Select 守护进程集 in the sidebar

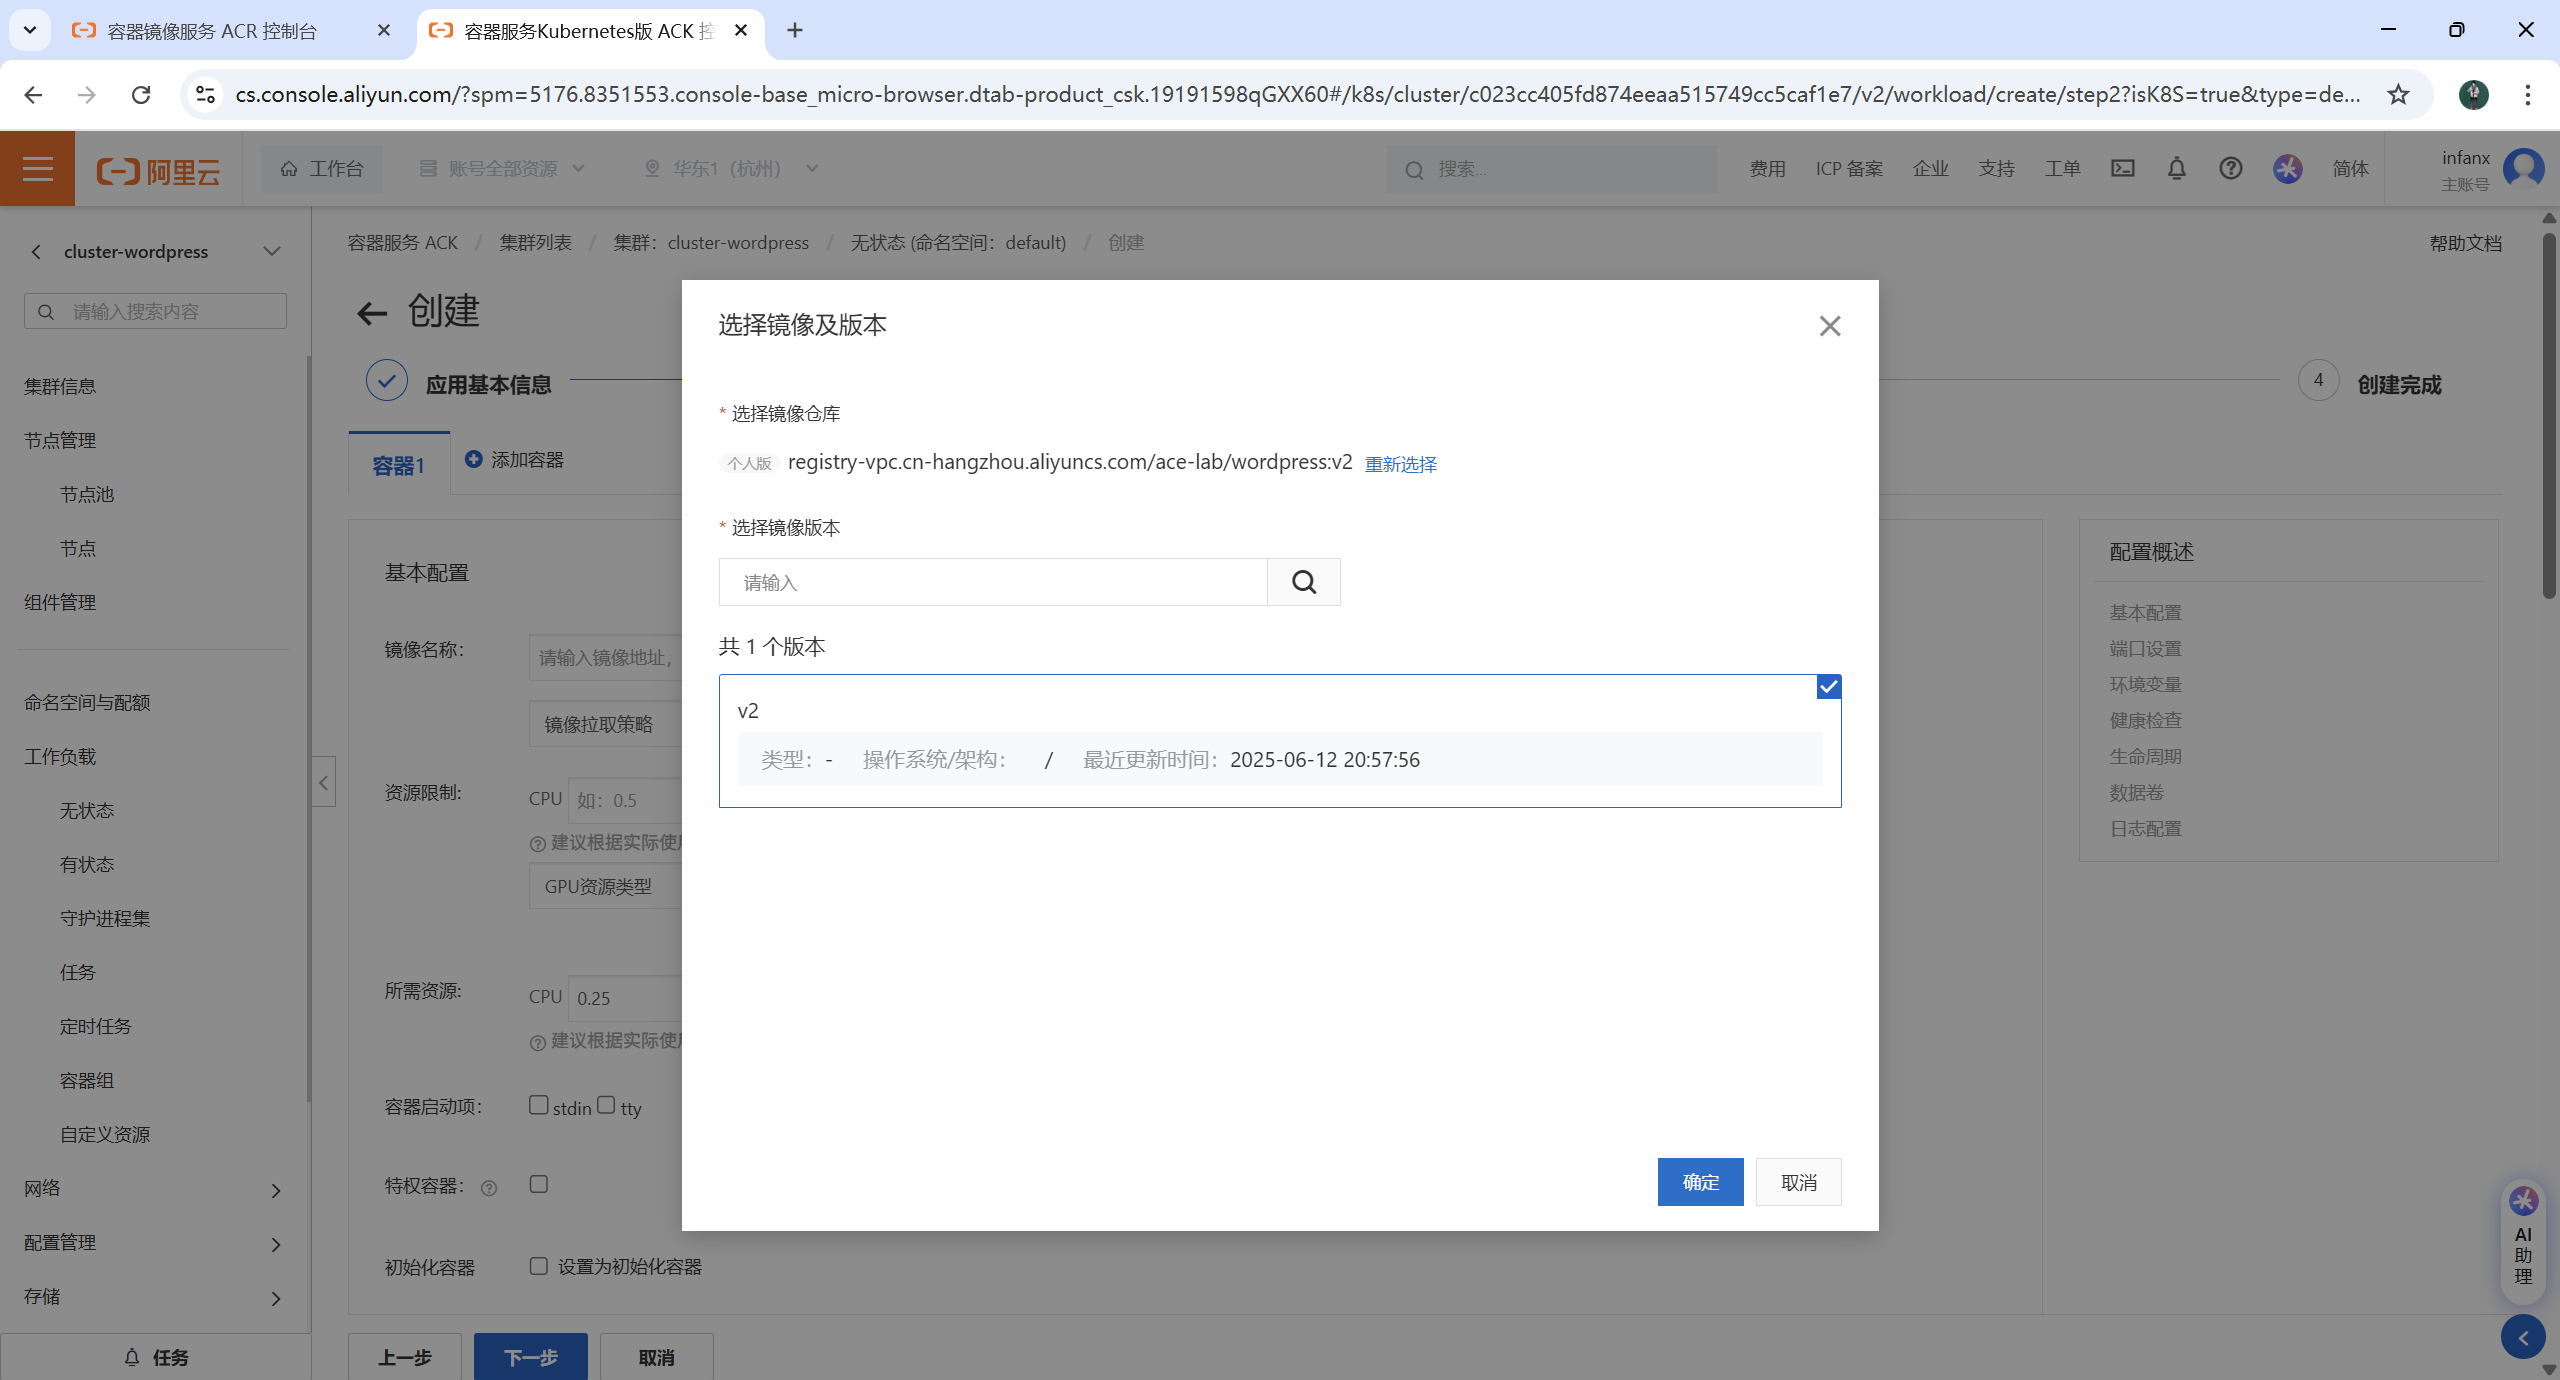tap(105, 918)
